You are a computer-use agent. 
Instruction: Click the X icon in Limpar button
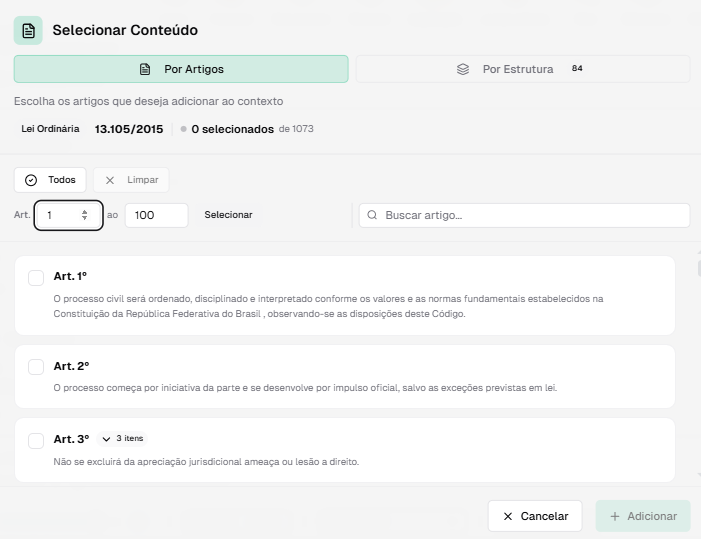[x=110, y=180]
